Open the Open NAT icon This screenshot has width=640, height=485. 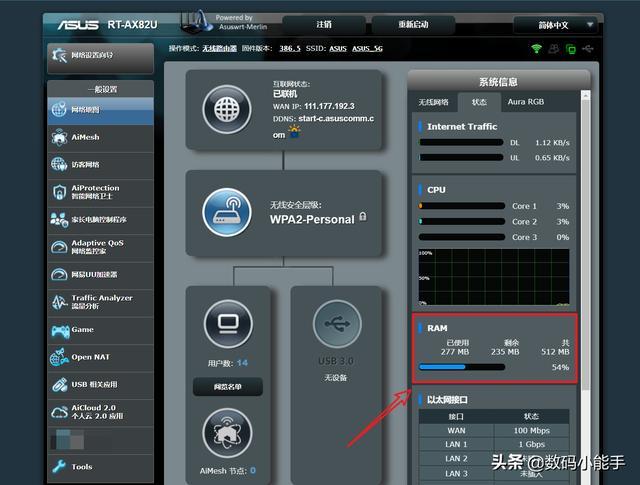59,357
